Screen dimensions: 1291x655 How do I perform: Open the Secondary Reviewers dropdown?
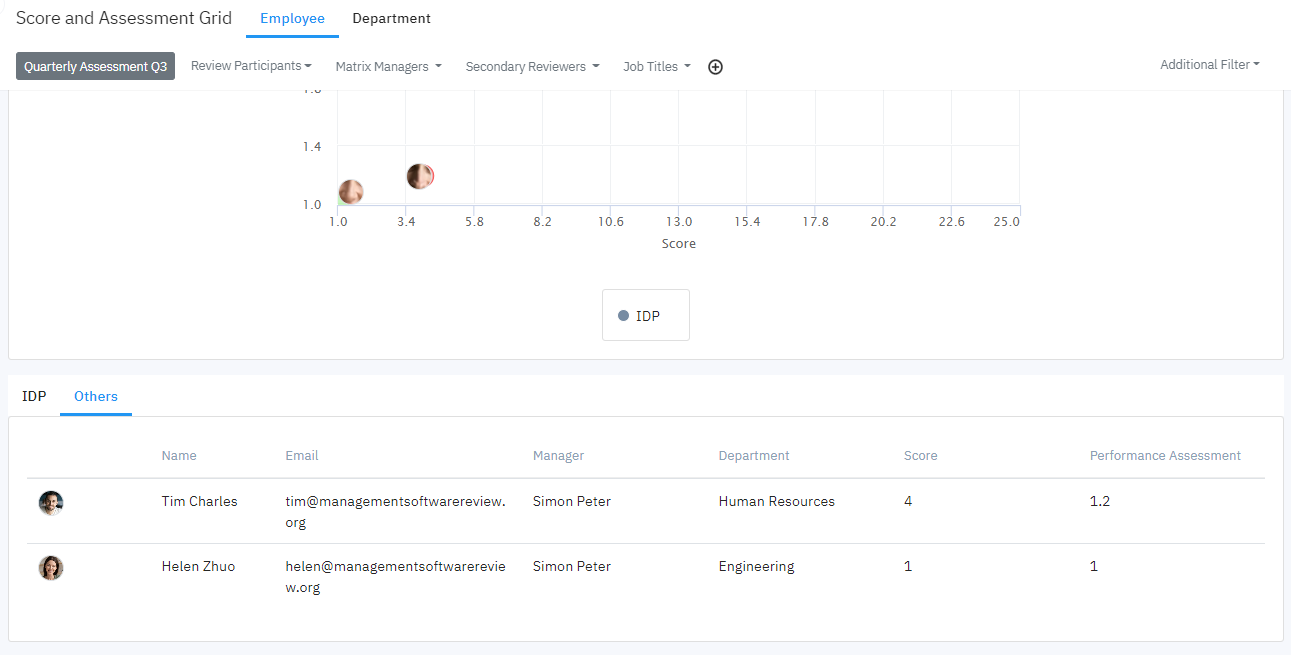pyautogui.click(x=532, y=67)
